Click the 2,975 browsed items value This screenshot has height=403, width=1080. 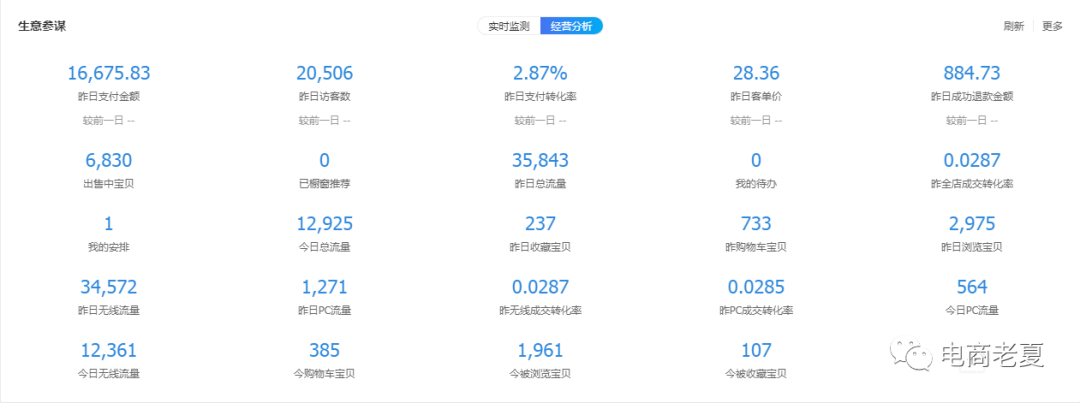(x=972, y=223)
